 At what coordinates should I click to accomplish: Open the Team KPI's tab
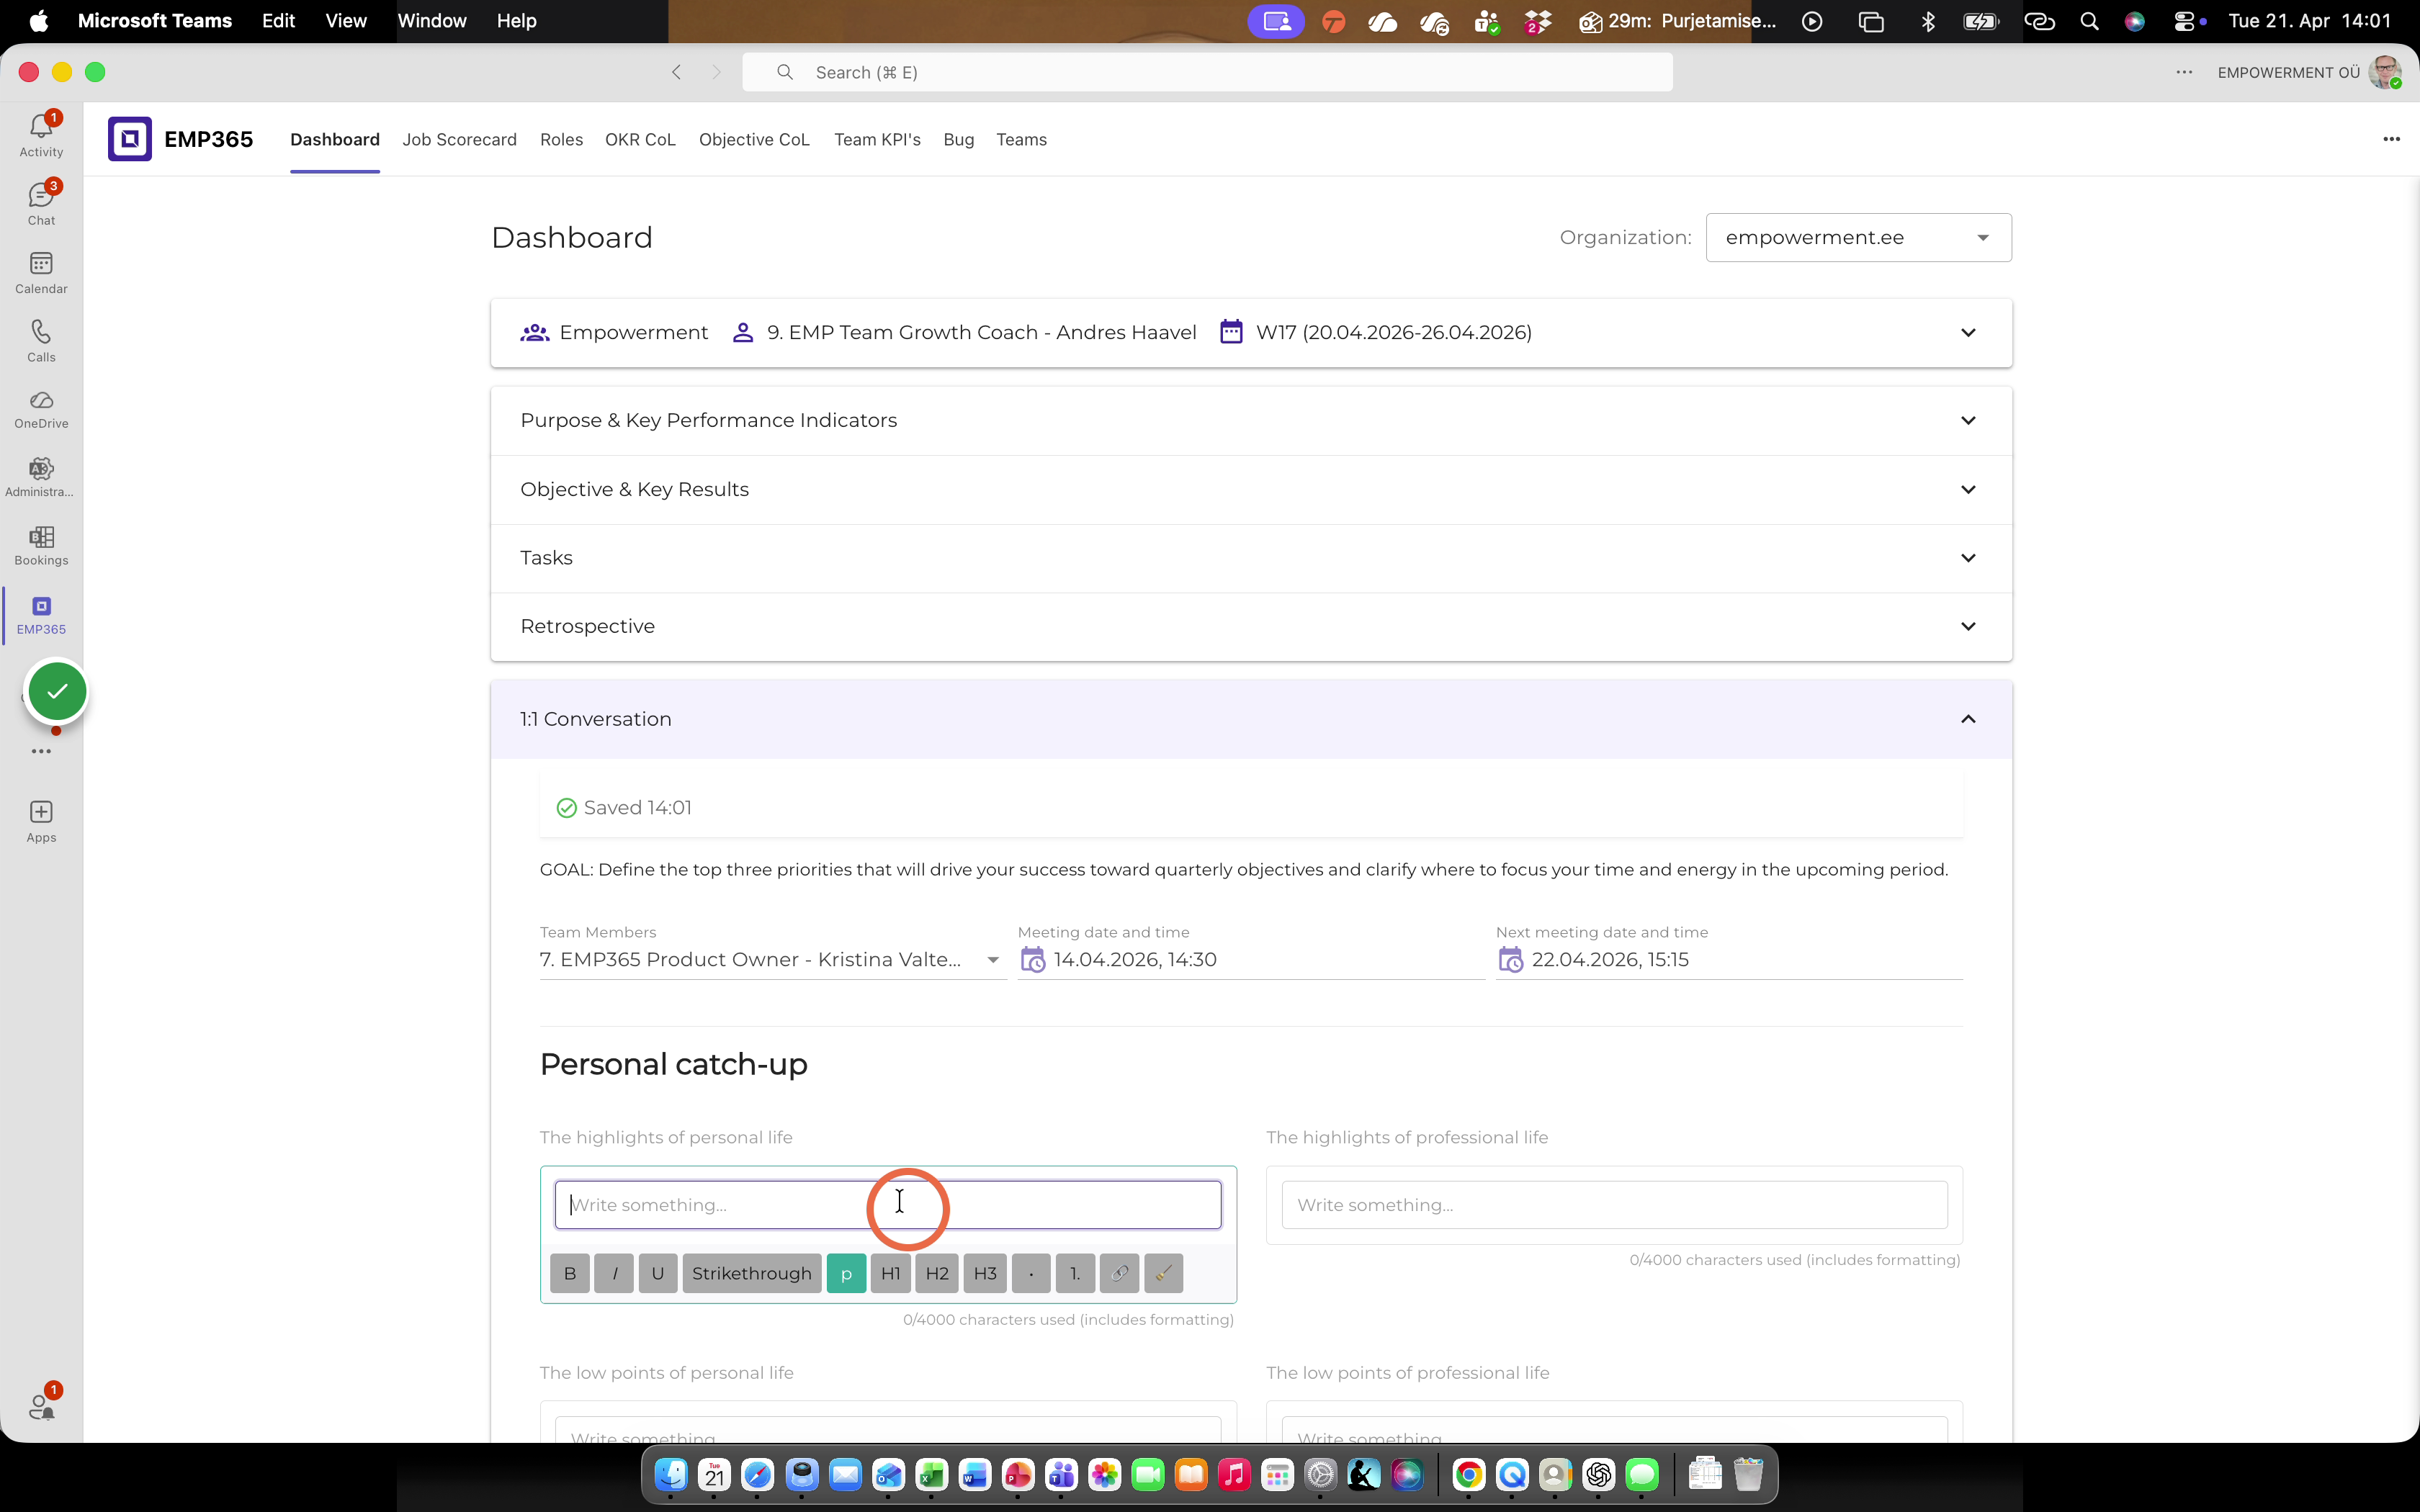[877, 140]
